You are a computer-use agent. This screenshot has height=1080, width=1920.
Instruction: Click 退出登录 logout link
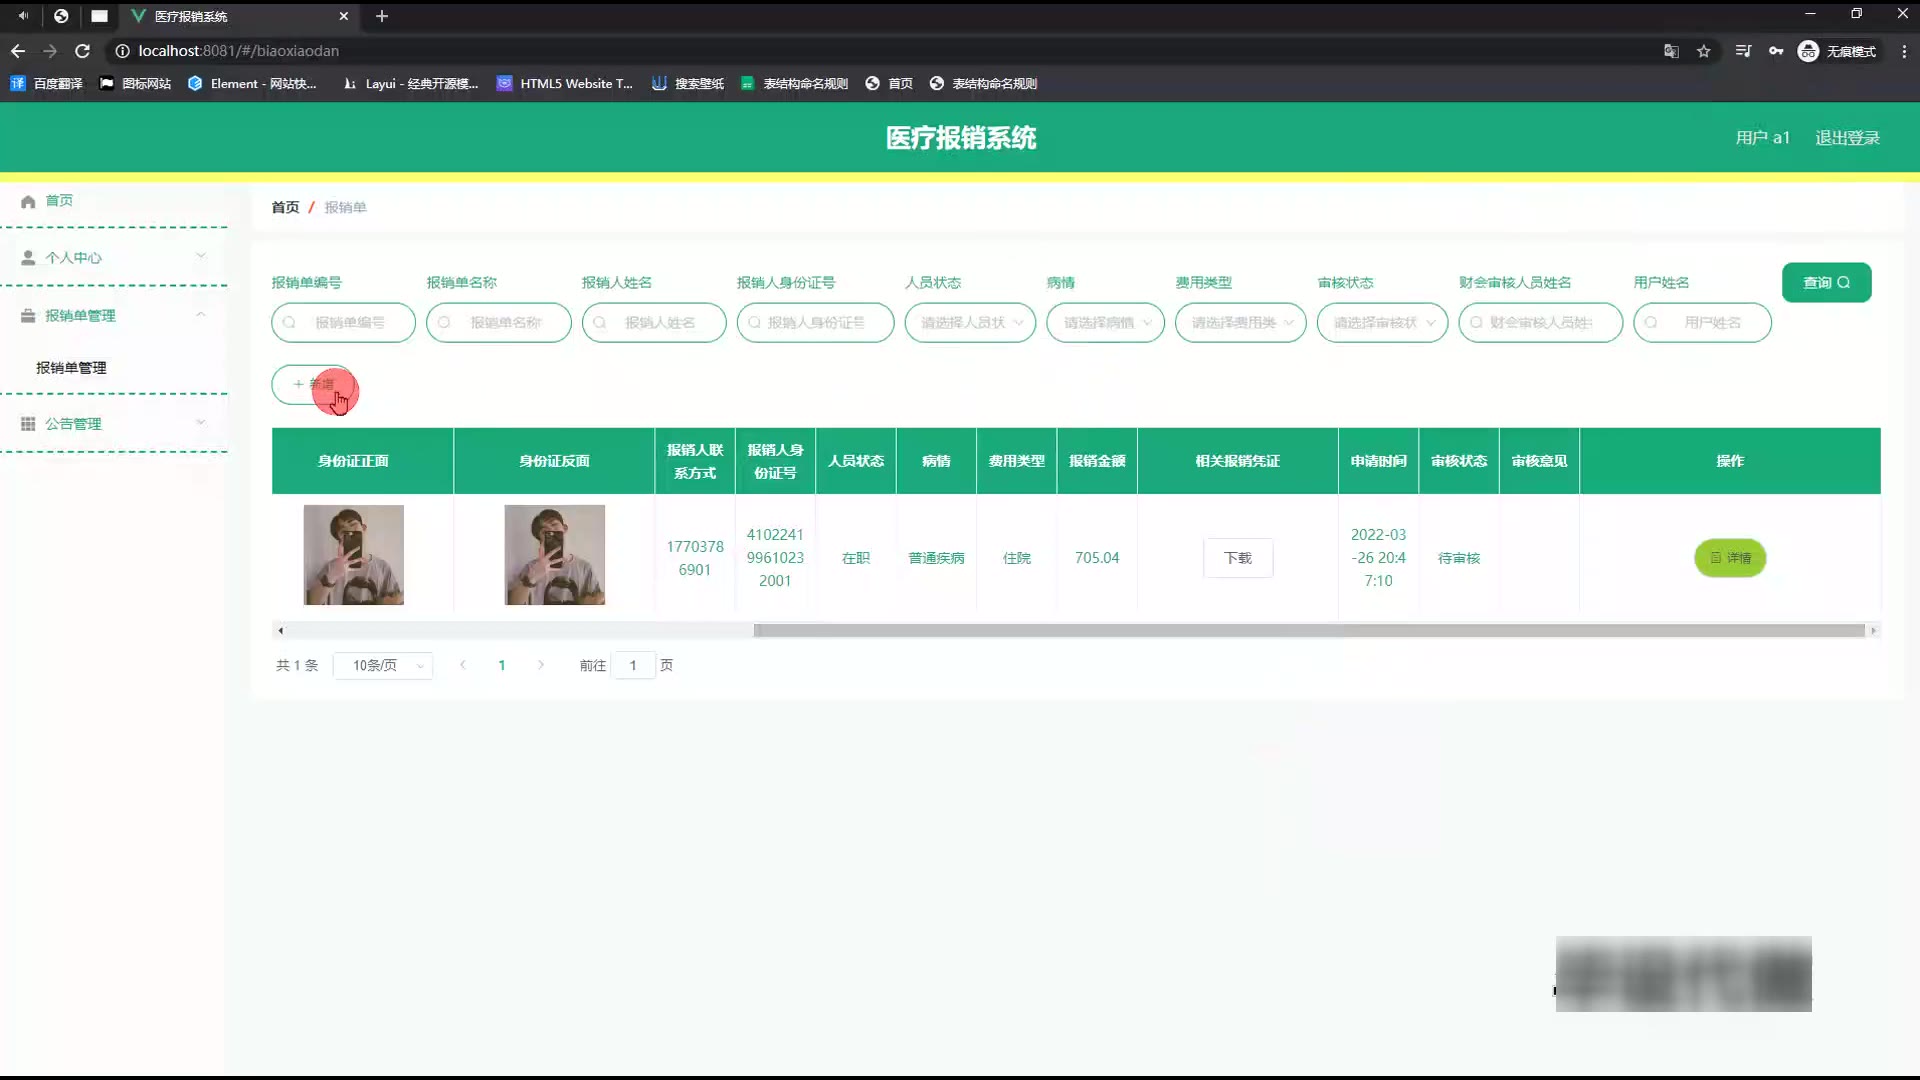click(1847, 138)
